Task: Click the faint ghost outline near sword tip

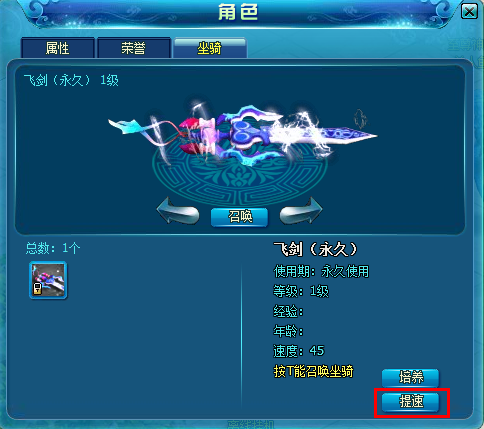Action: click(360, 118)
